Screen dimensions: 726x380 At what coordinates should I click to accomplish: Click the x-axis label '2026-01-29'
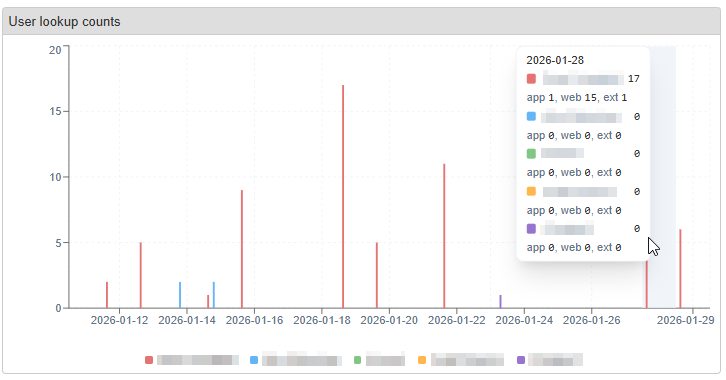(686, 320)
